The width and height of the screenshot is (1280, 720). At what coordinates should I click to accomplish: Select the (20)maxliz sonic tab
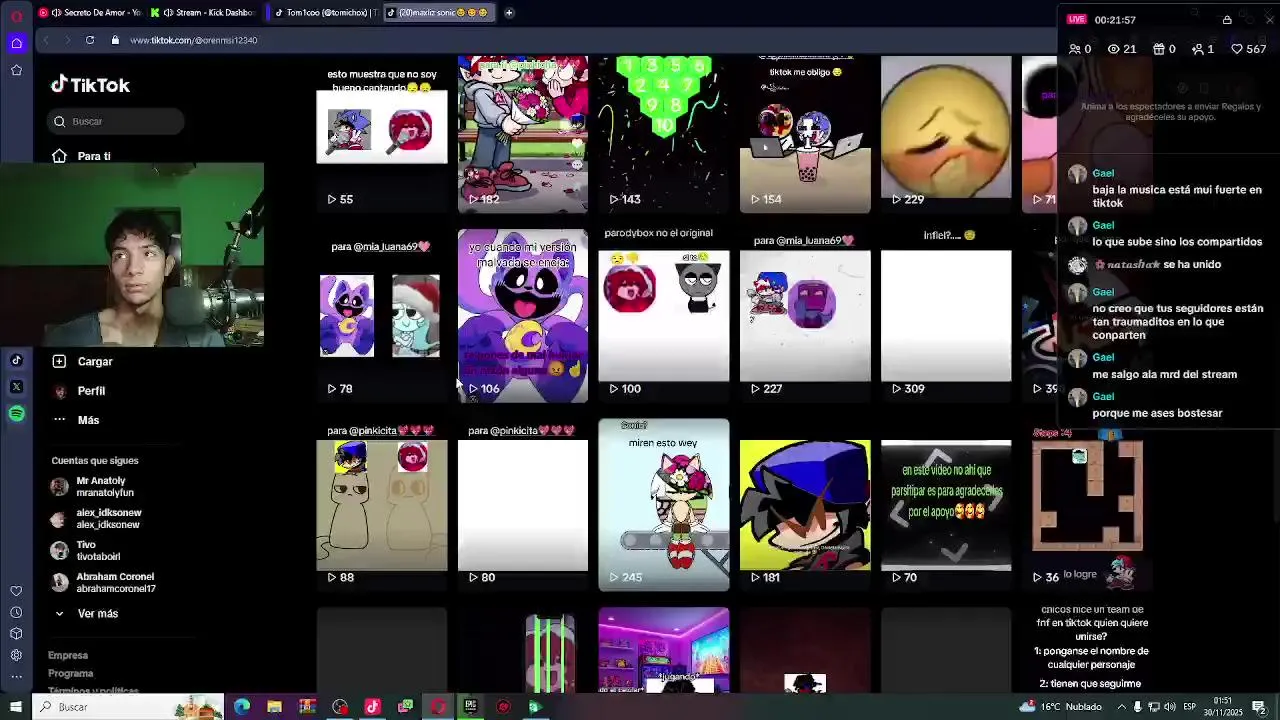coord(438,13)
